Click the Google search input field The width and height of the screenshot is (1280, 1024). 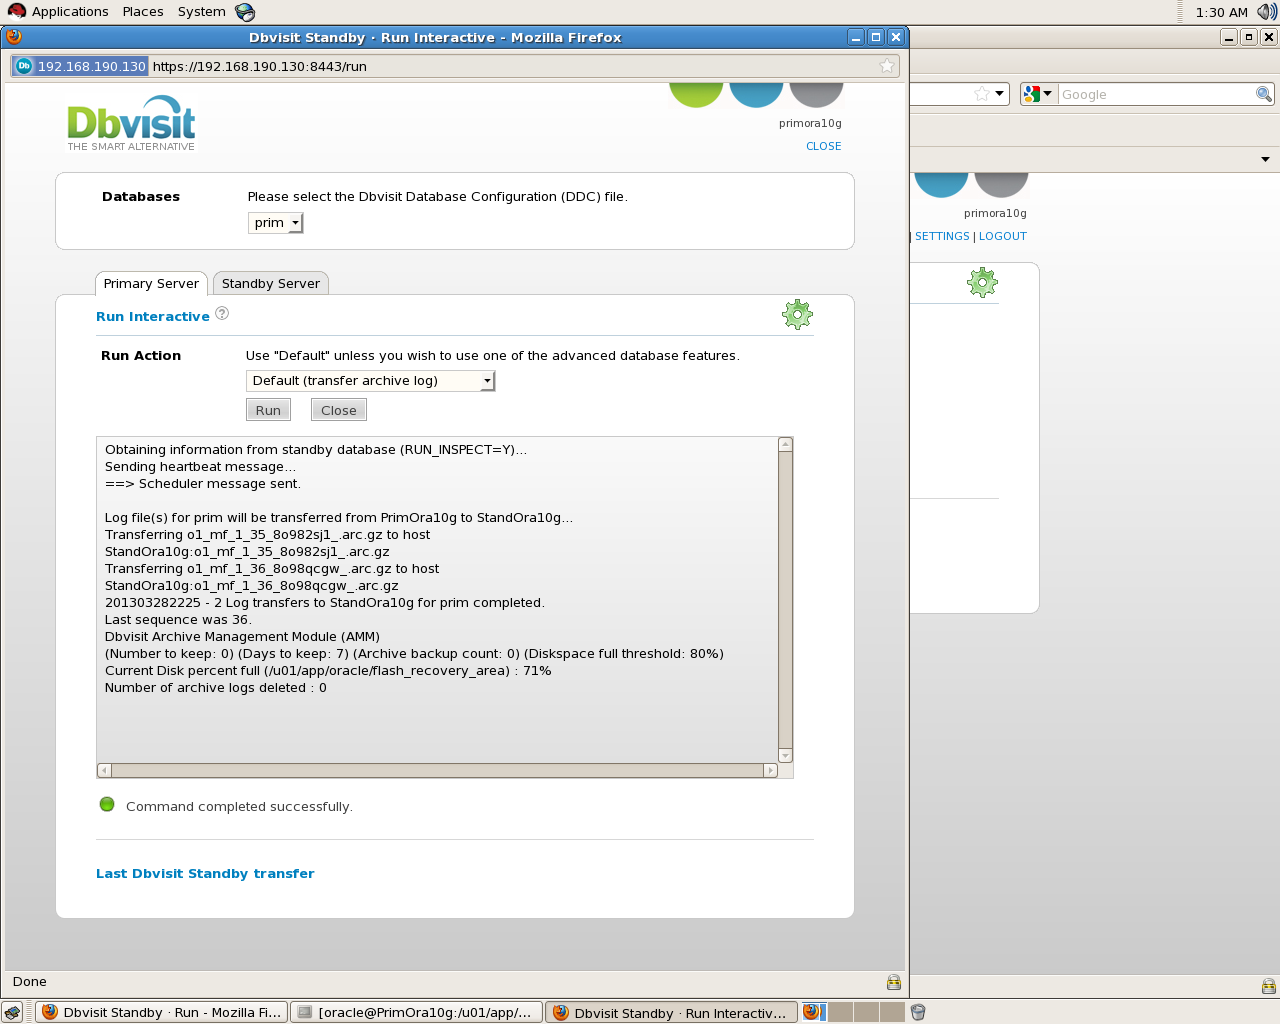point(1155,94)
